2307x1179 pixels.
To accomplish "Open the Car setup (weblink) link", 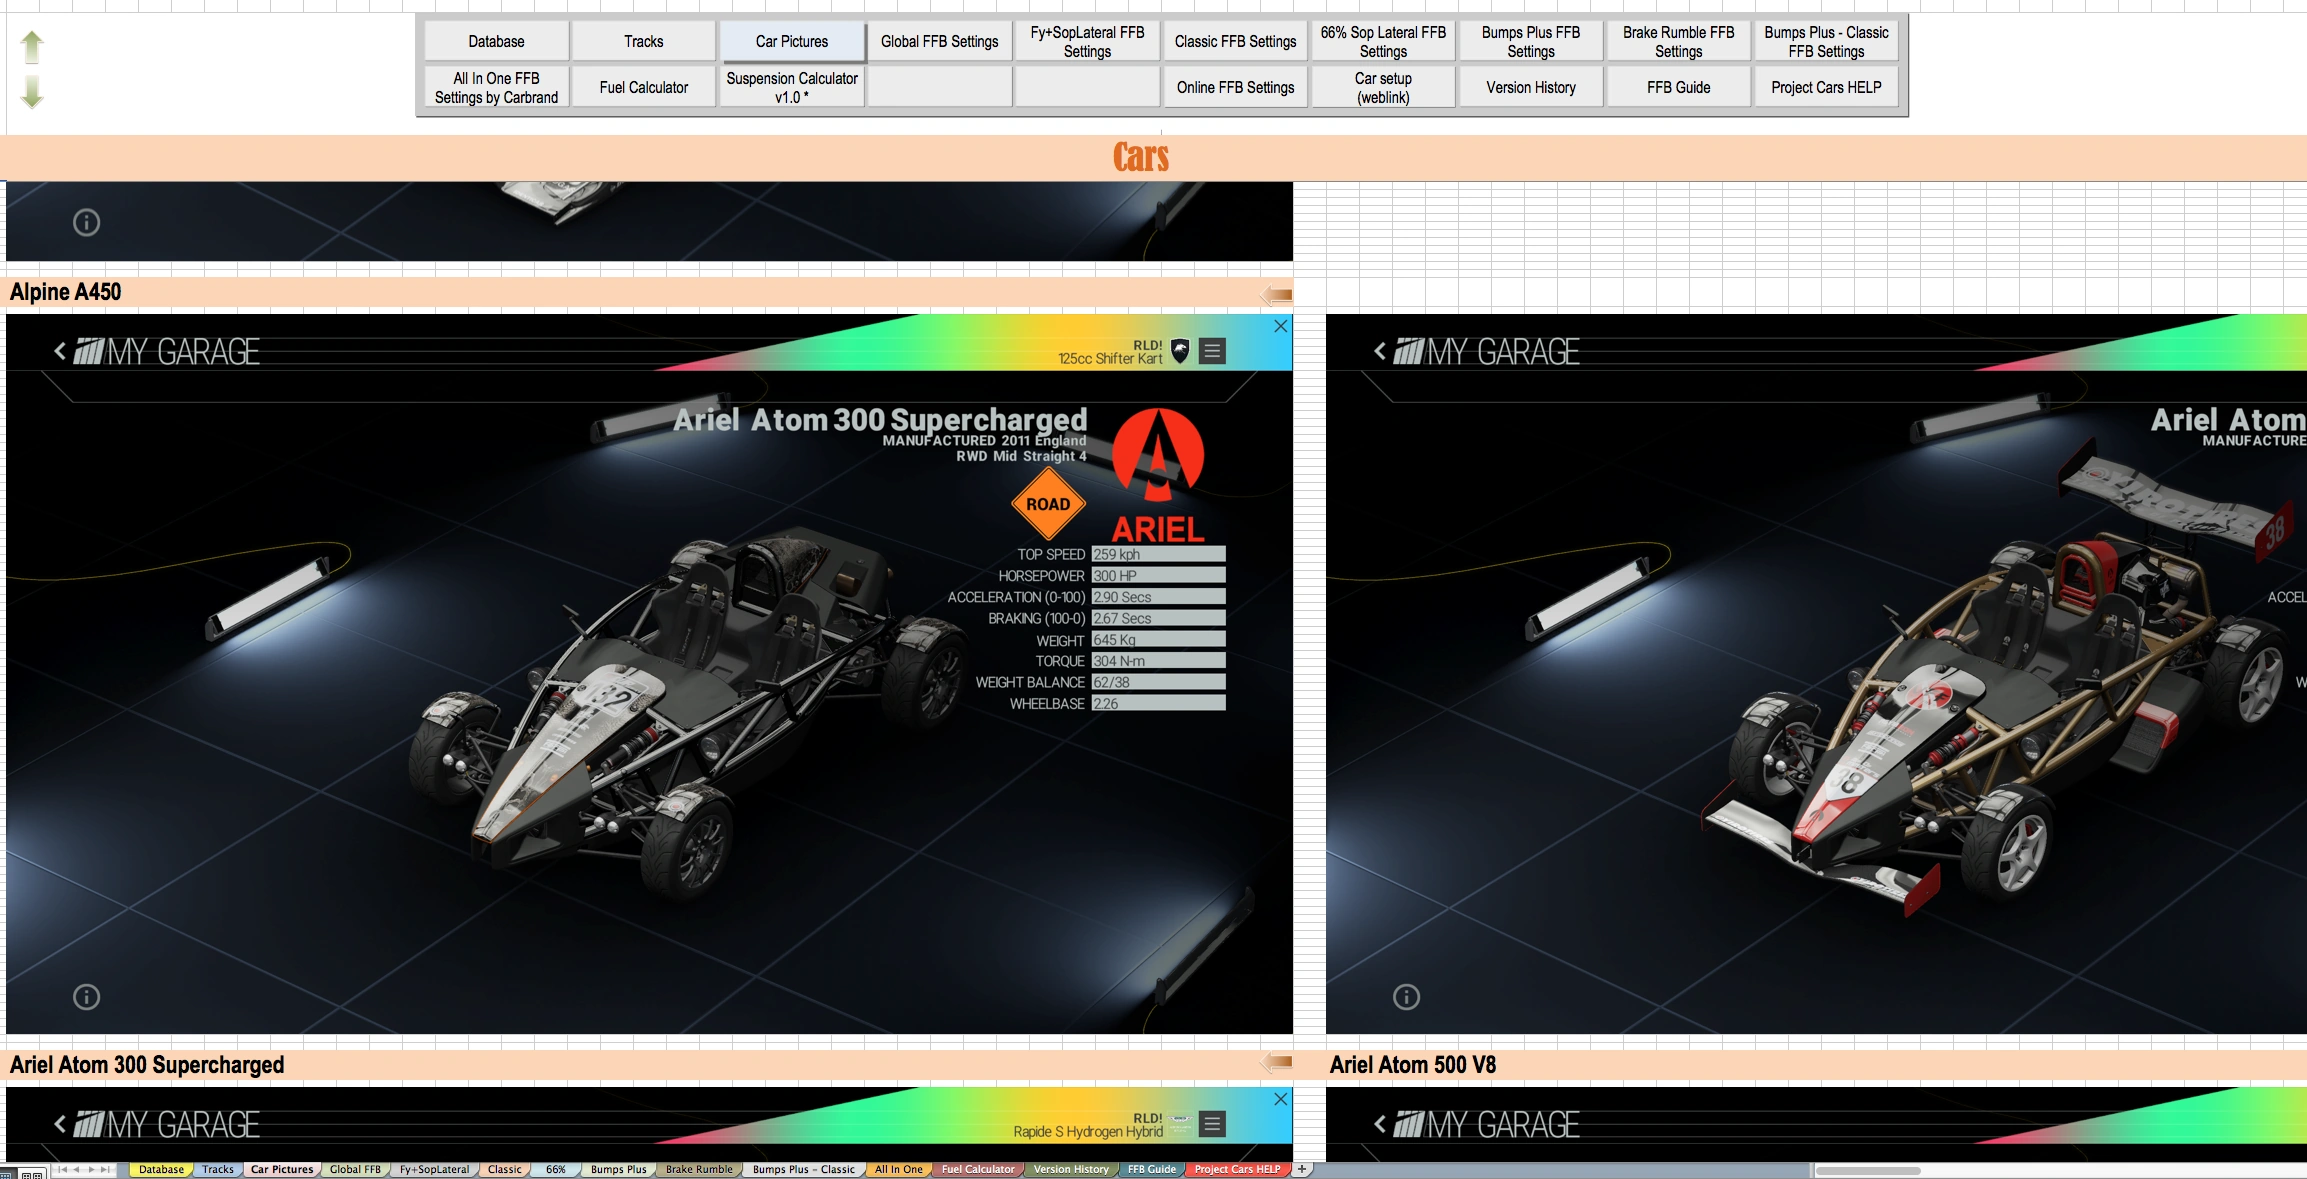I will [x=1383, y=88].
